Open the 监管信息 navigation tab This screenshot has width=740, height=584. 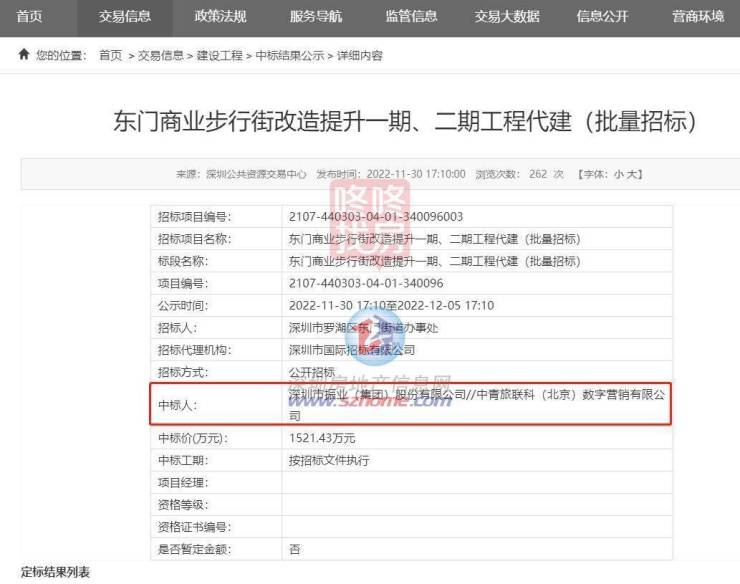pos(412,17)
